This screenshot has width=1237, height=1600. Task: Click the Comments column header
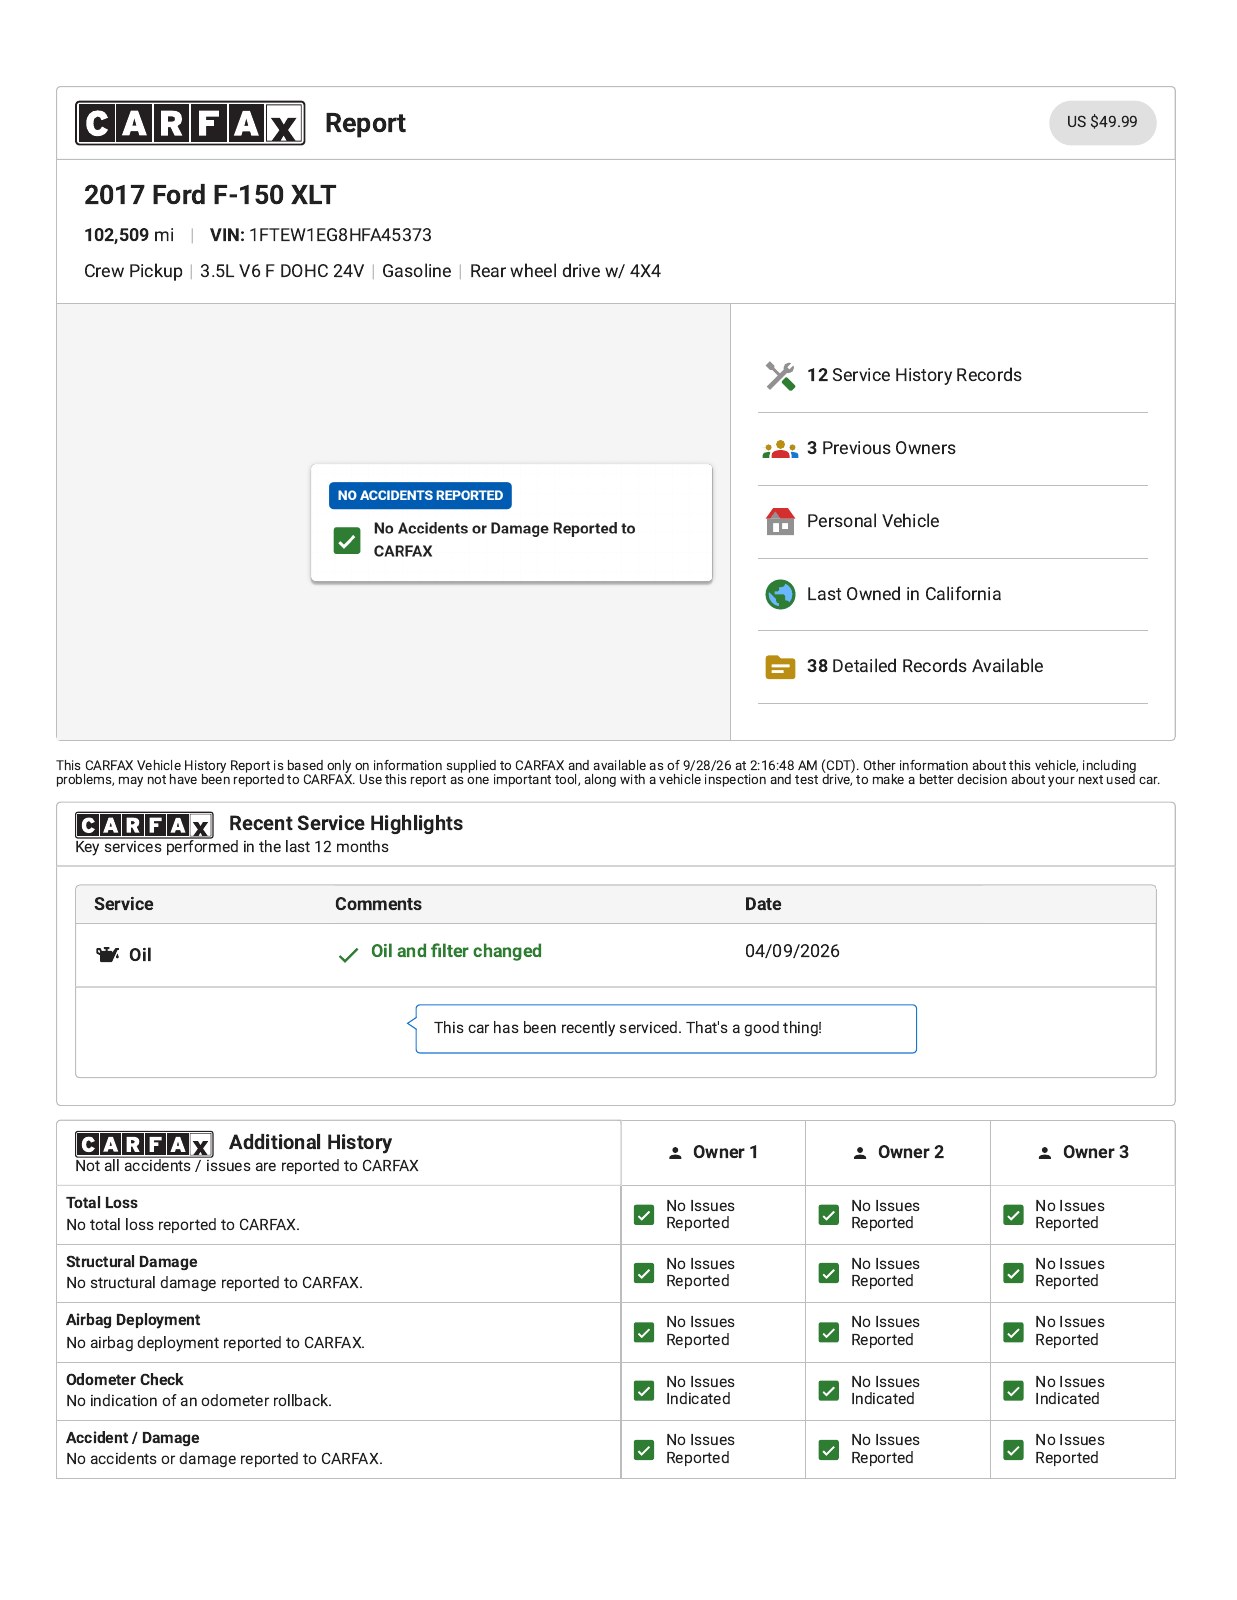click(378, 904)
